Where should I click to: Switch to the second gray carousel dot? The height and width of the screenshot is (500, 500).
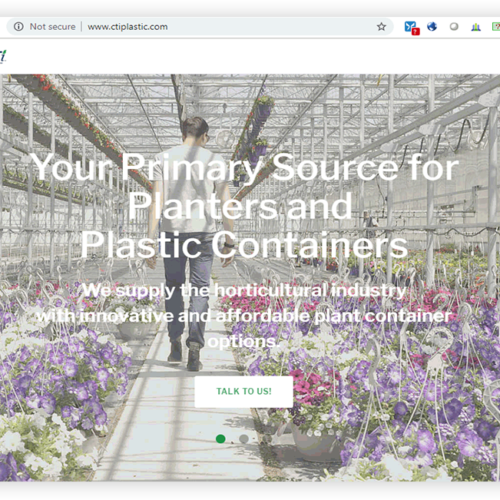244,439
